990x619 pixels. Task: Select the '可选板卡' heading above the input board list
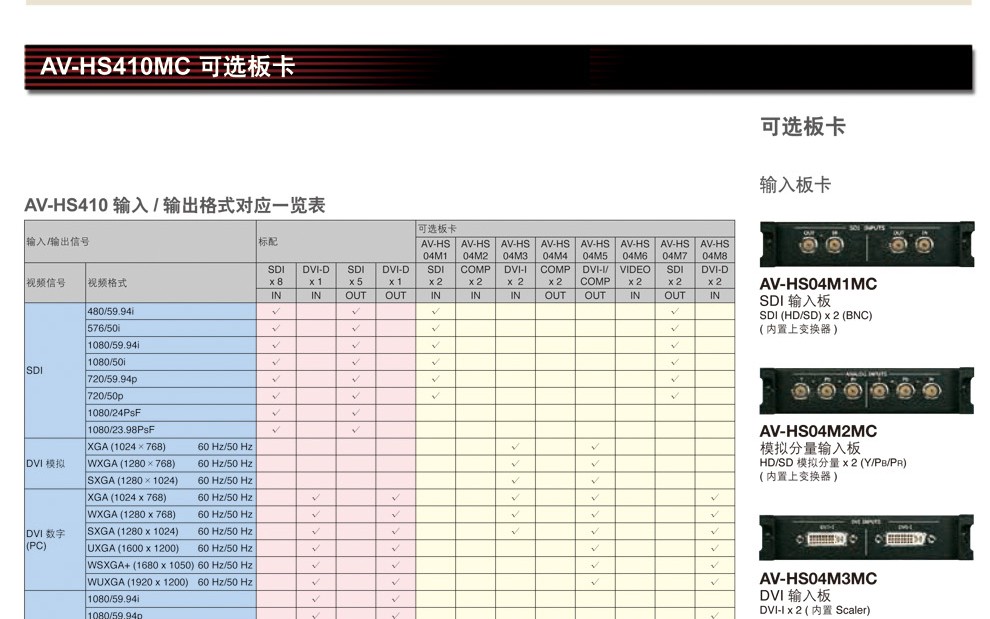[x=802, y=126]
